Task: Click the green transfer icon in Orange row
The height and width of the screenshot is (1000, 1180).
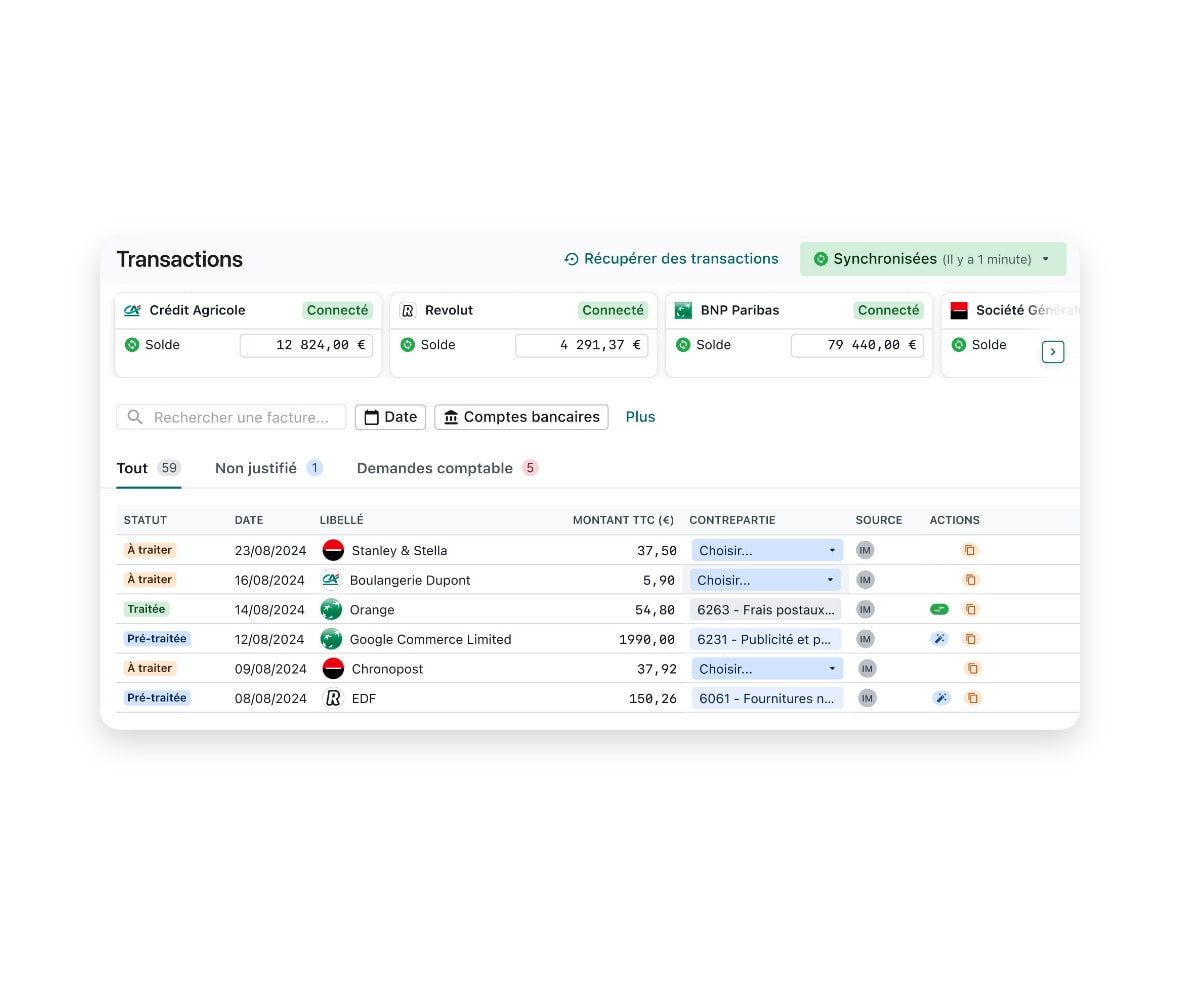Action: (x=939, y=609)
